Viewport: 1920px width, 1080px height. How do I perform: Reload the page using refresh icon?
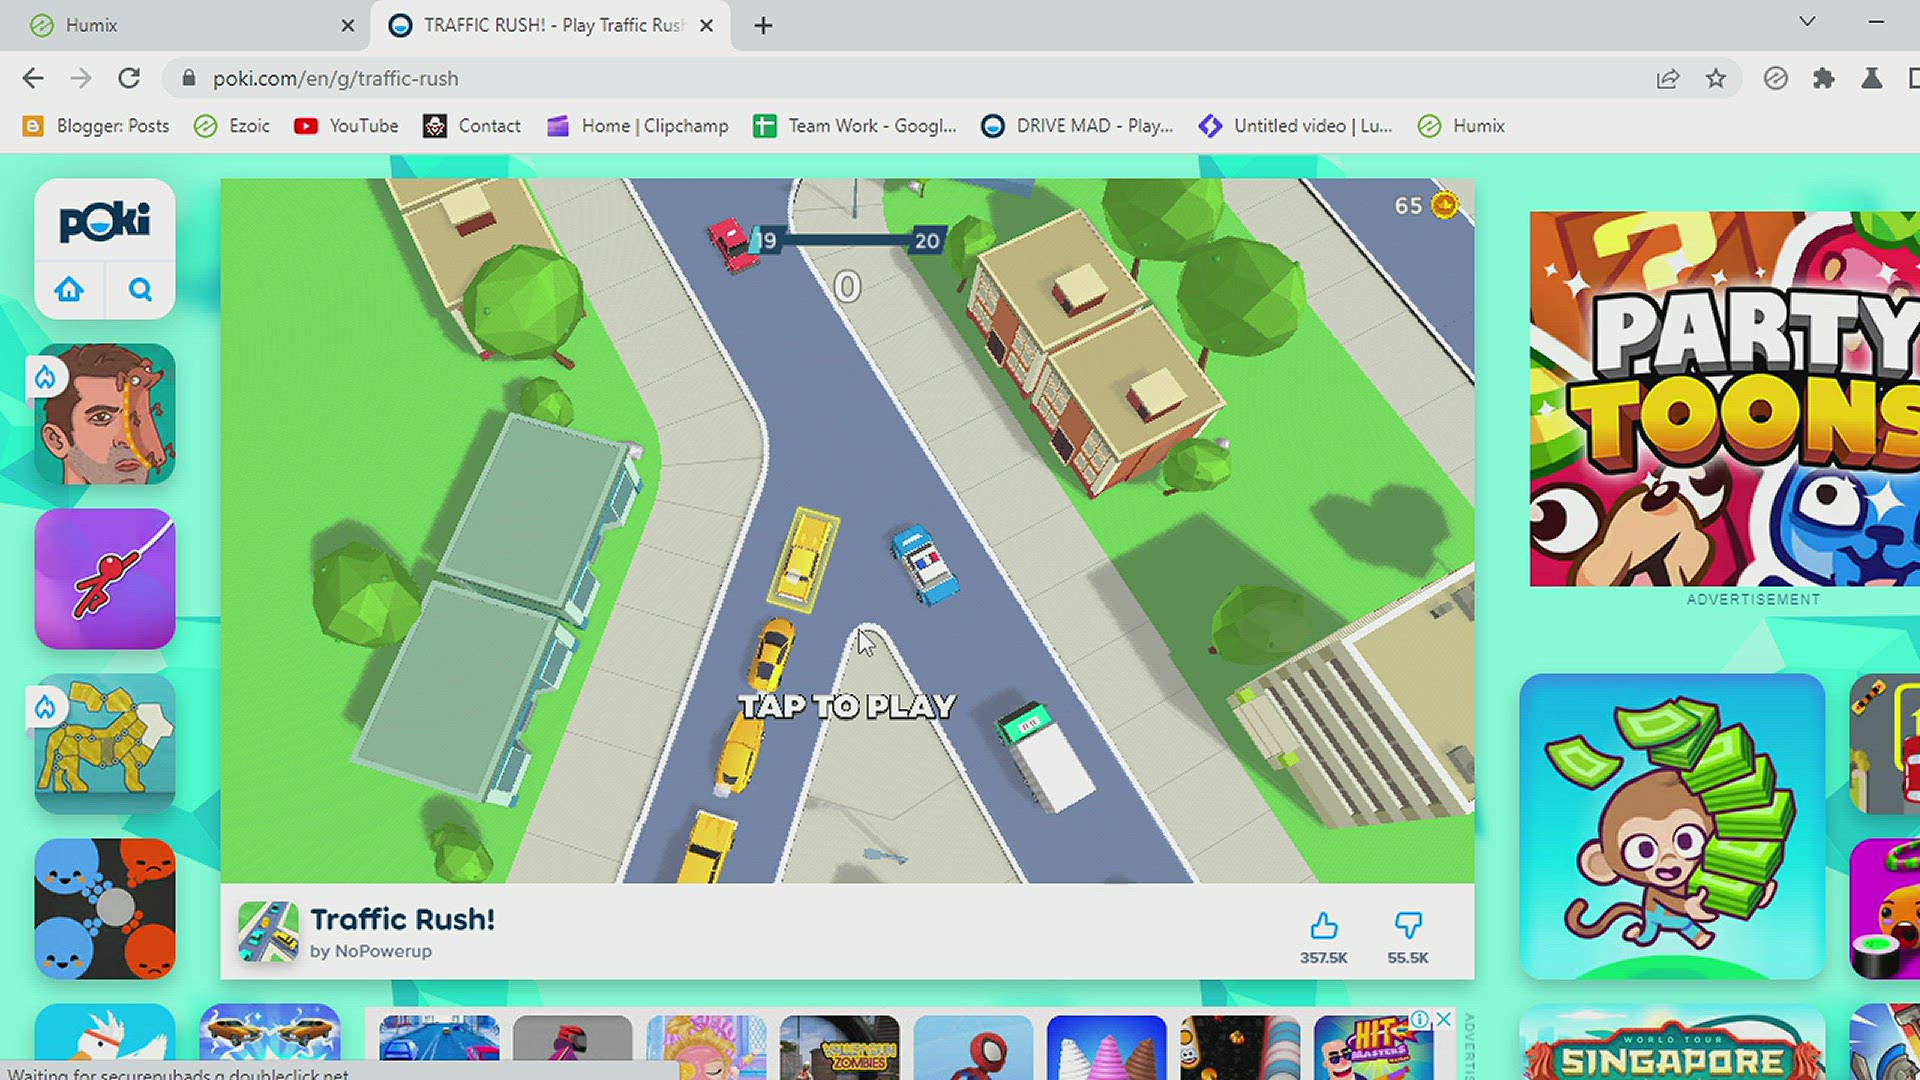pos(129,78)
